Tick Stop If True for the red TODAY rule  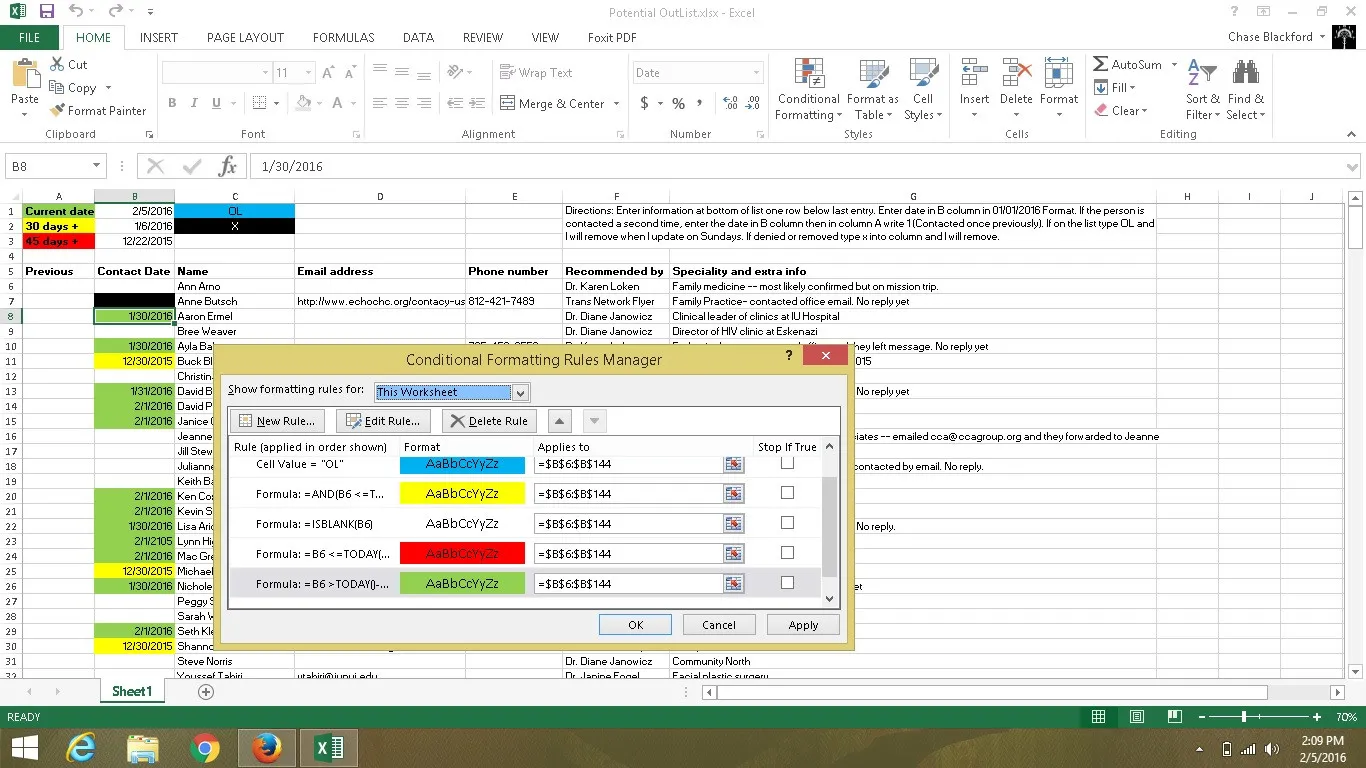(x=787, y=553)
